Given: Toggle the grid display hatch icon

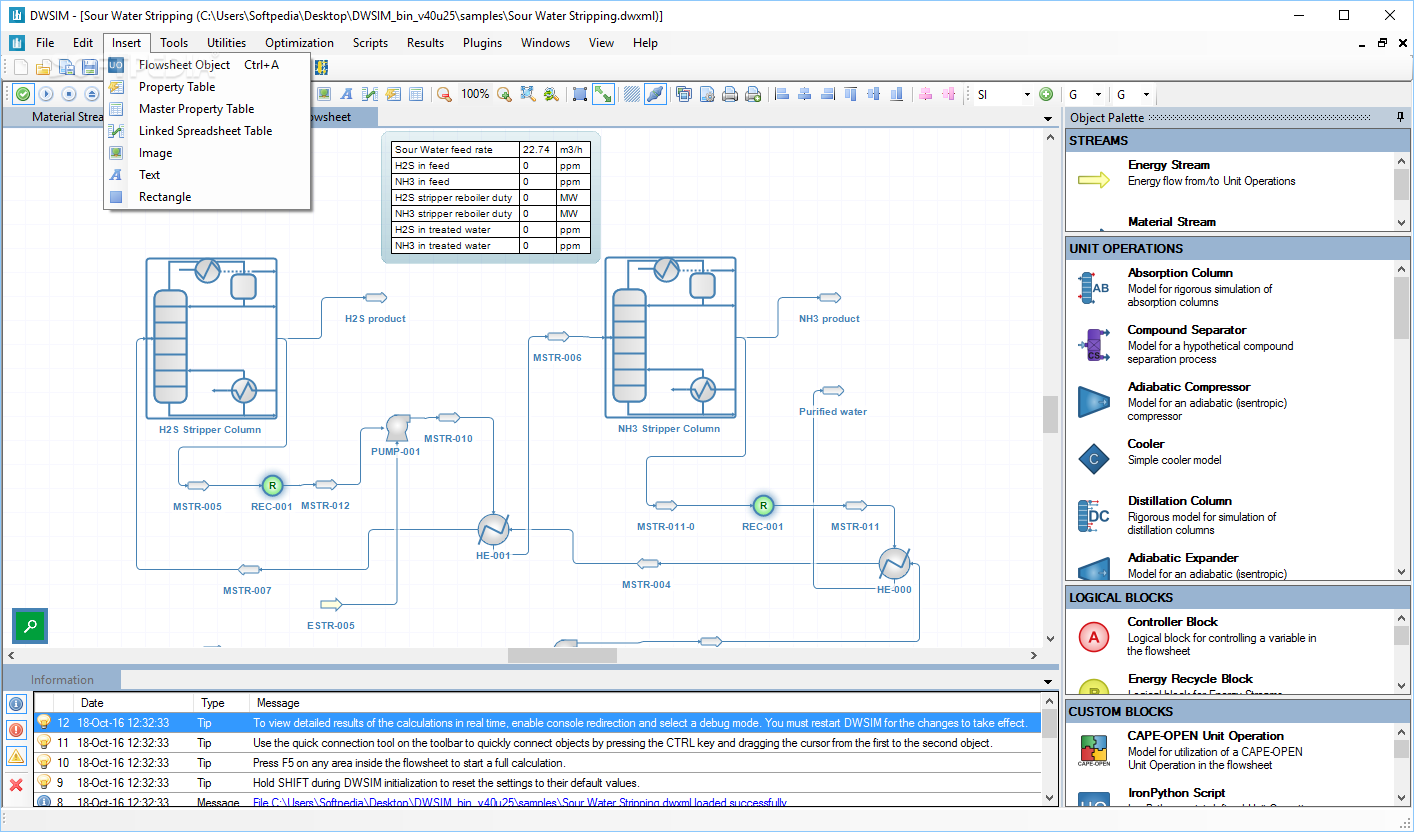Looking at the screenshot, I should click(632, 94).
